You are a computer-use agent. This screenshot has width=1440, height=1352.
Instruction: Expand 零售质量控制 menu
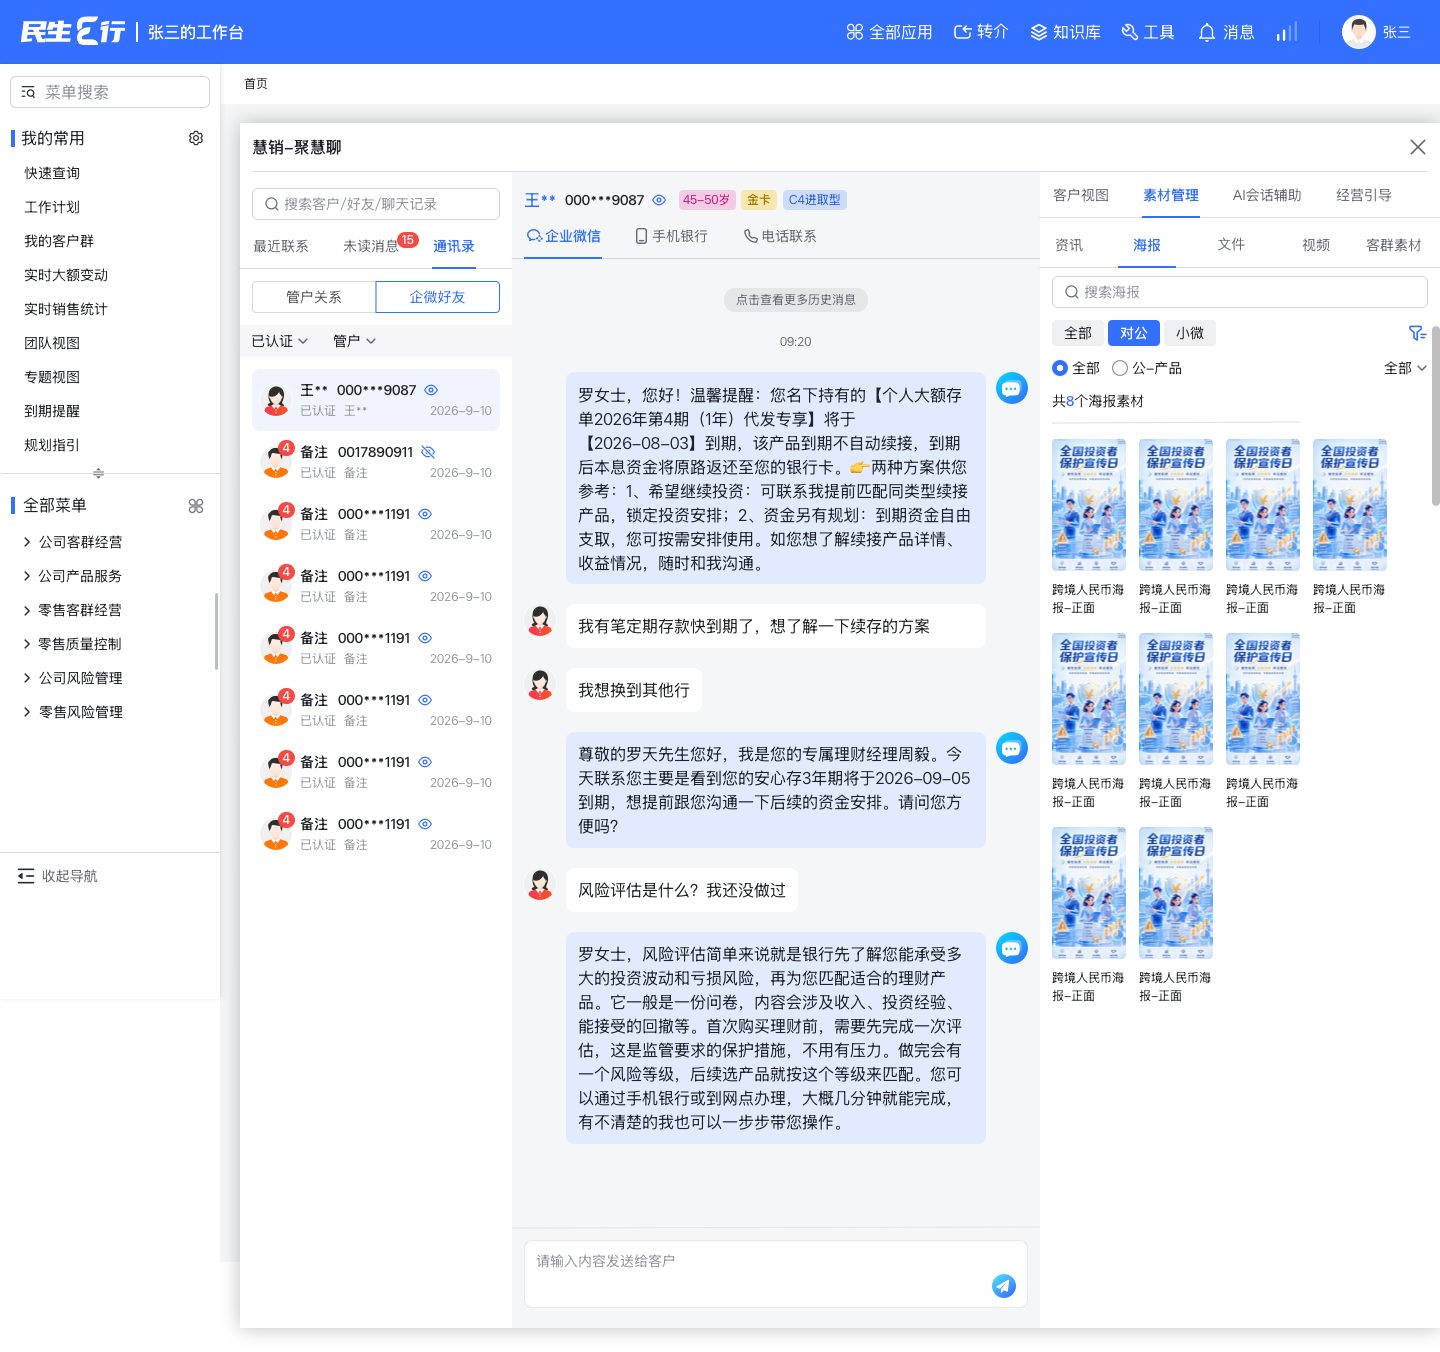tap(71, 644)
